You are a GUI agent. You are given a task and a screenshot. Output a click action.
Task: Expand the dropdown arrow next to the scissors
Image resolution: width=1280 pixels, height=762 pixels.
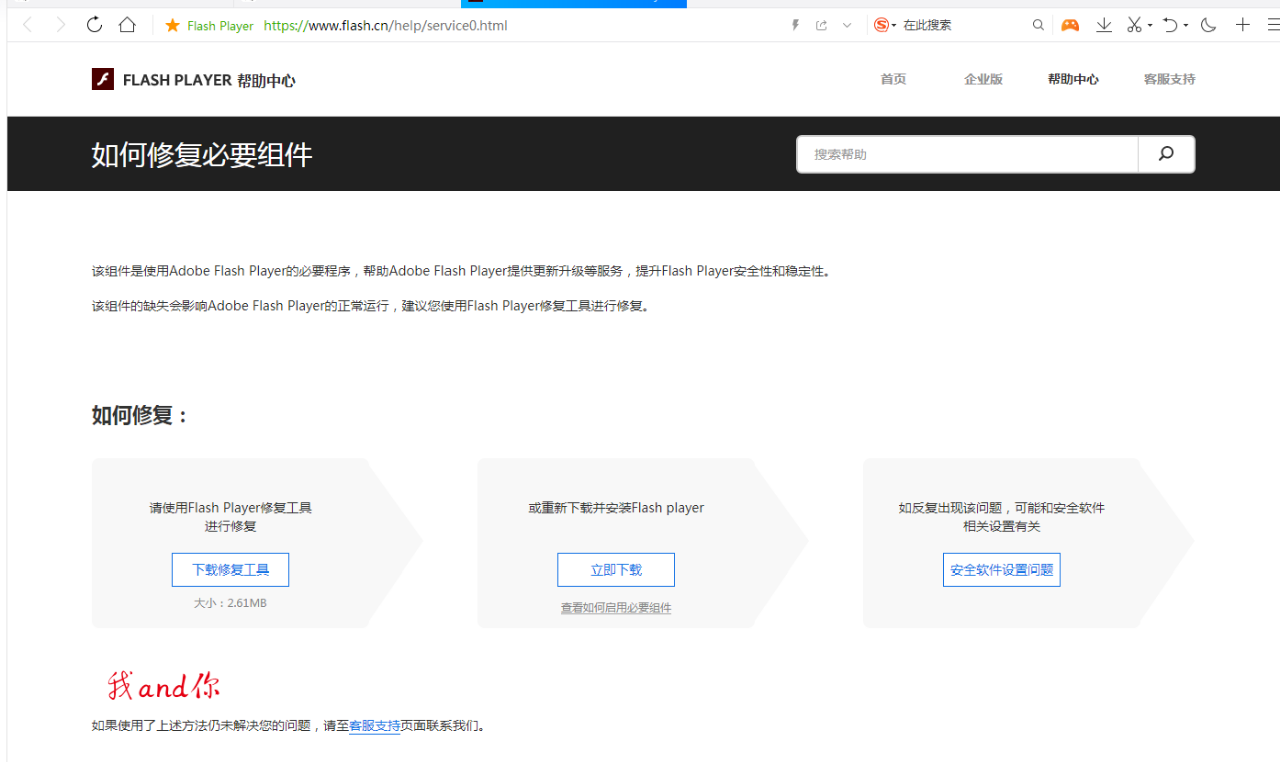point(1150,25)
